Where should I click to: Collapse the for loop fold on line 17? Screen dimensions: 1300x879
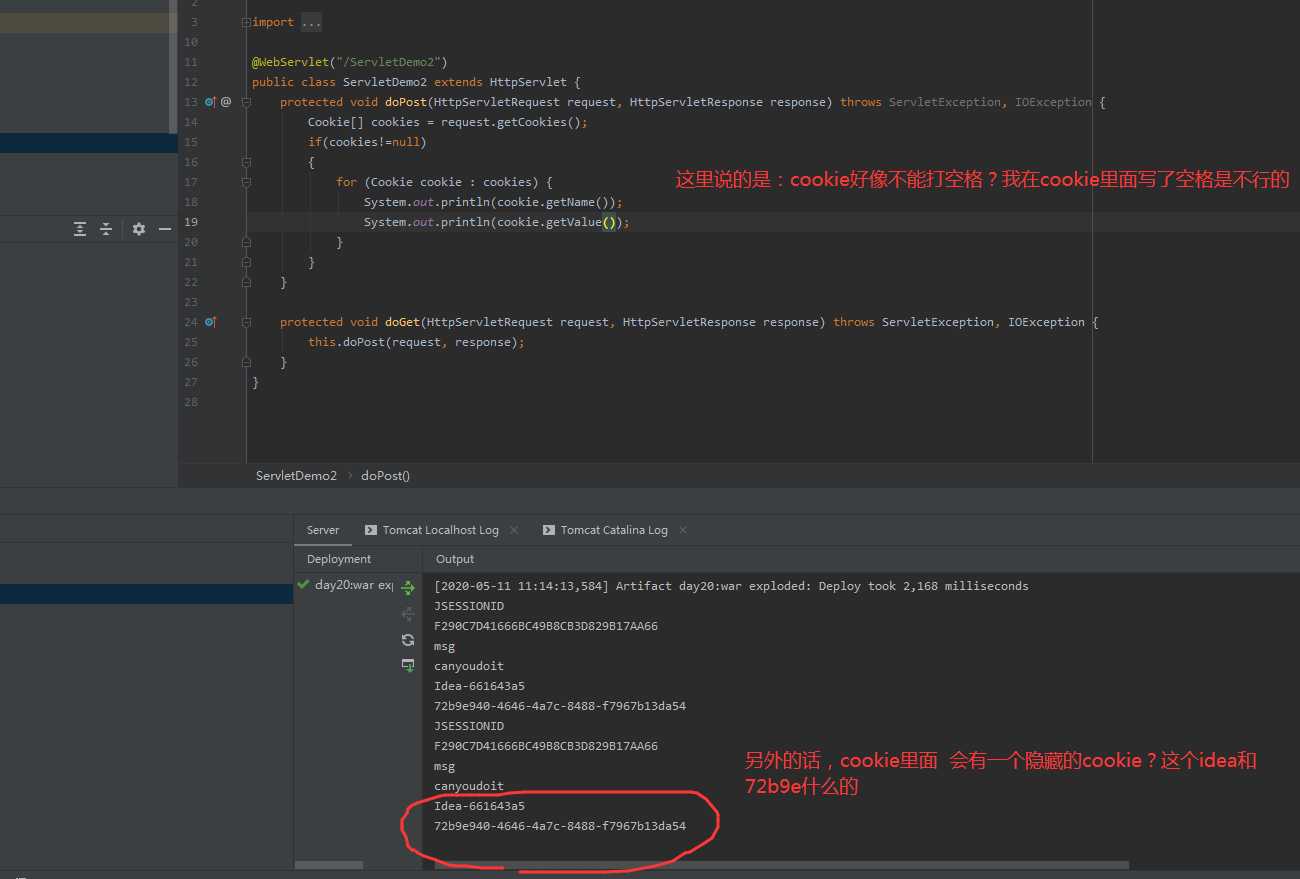246,182
